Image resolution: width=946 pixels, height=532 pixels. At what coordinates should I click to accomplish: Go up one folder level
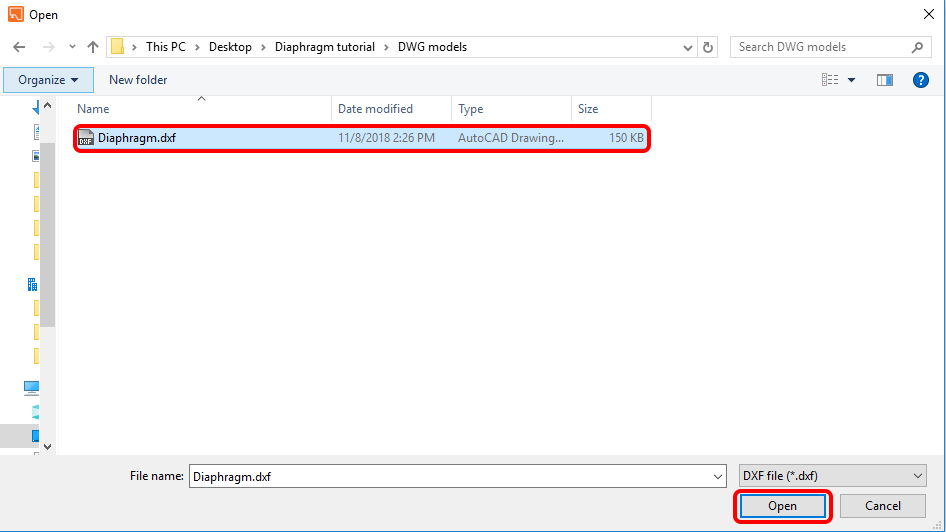pyautogui.click(x=92, y=47)
